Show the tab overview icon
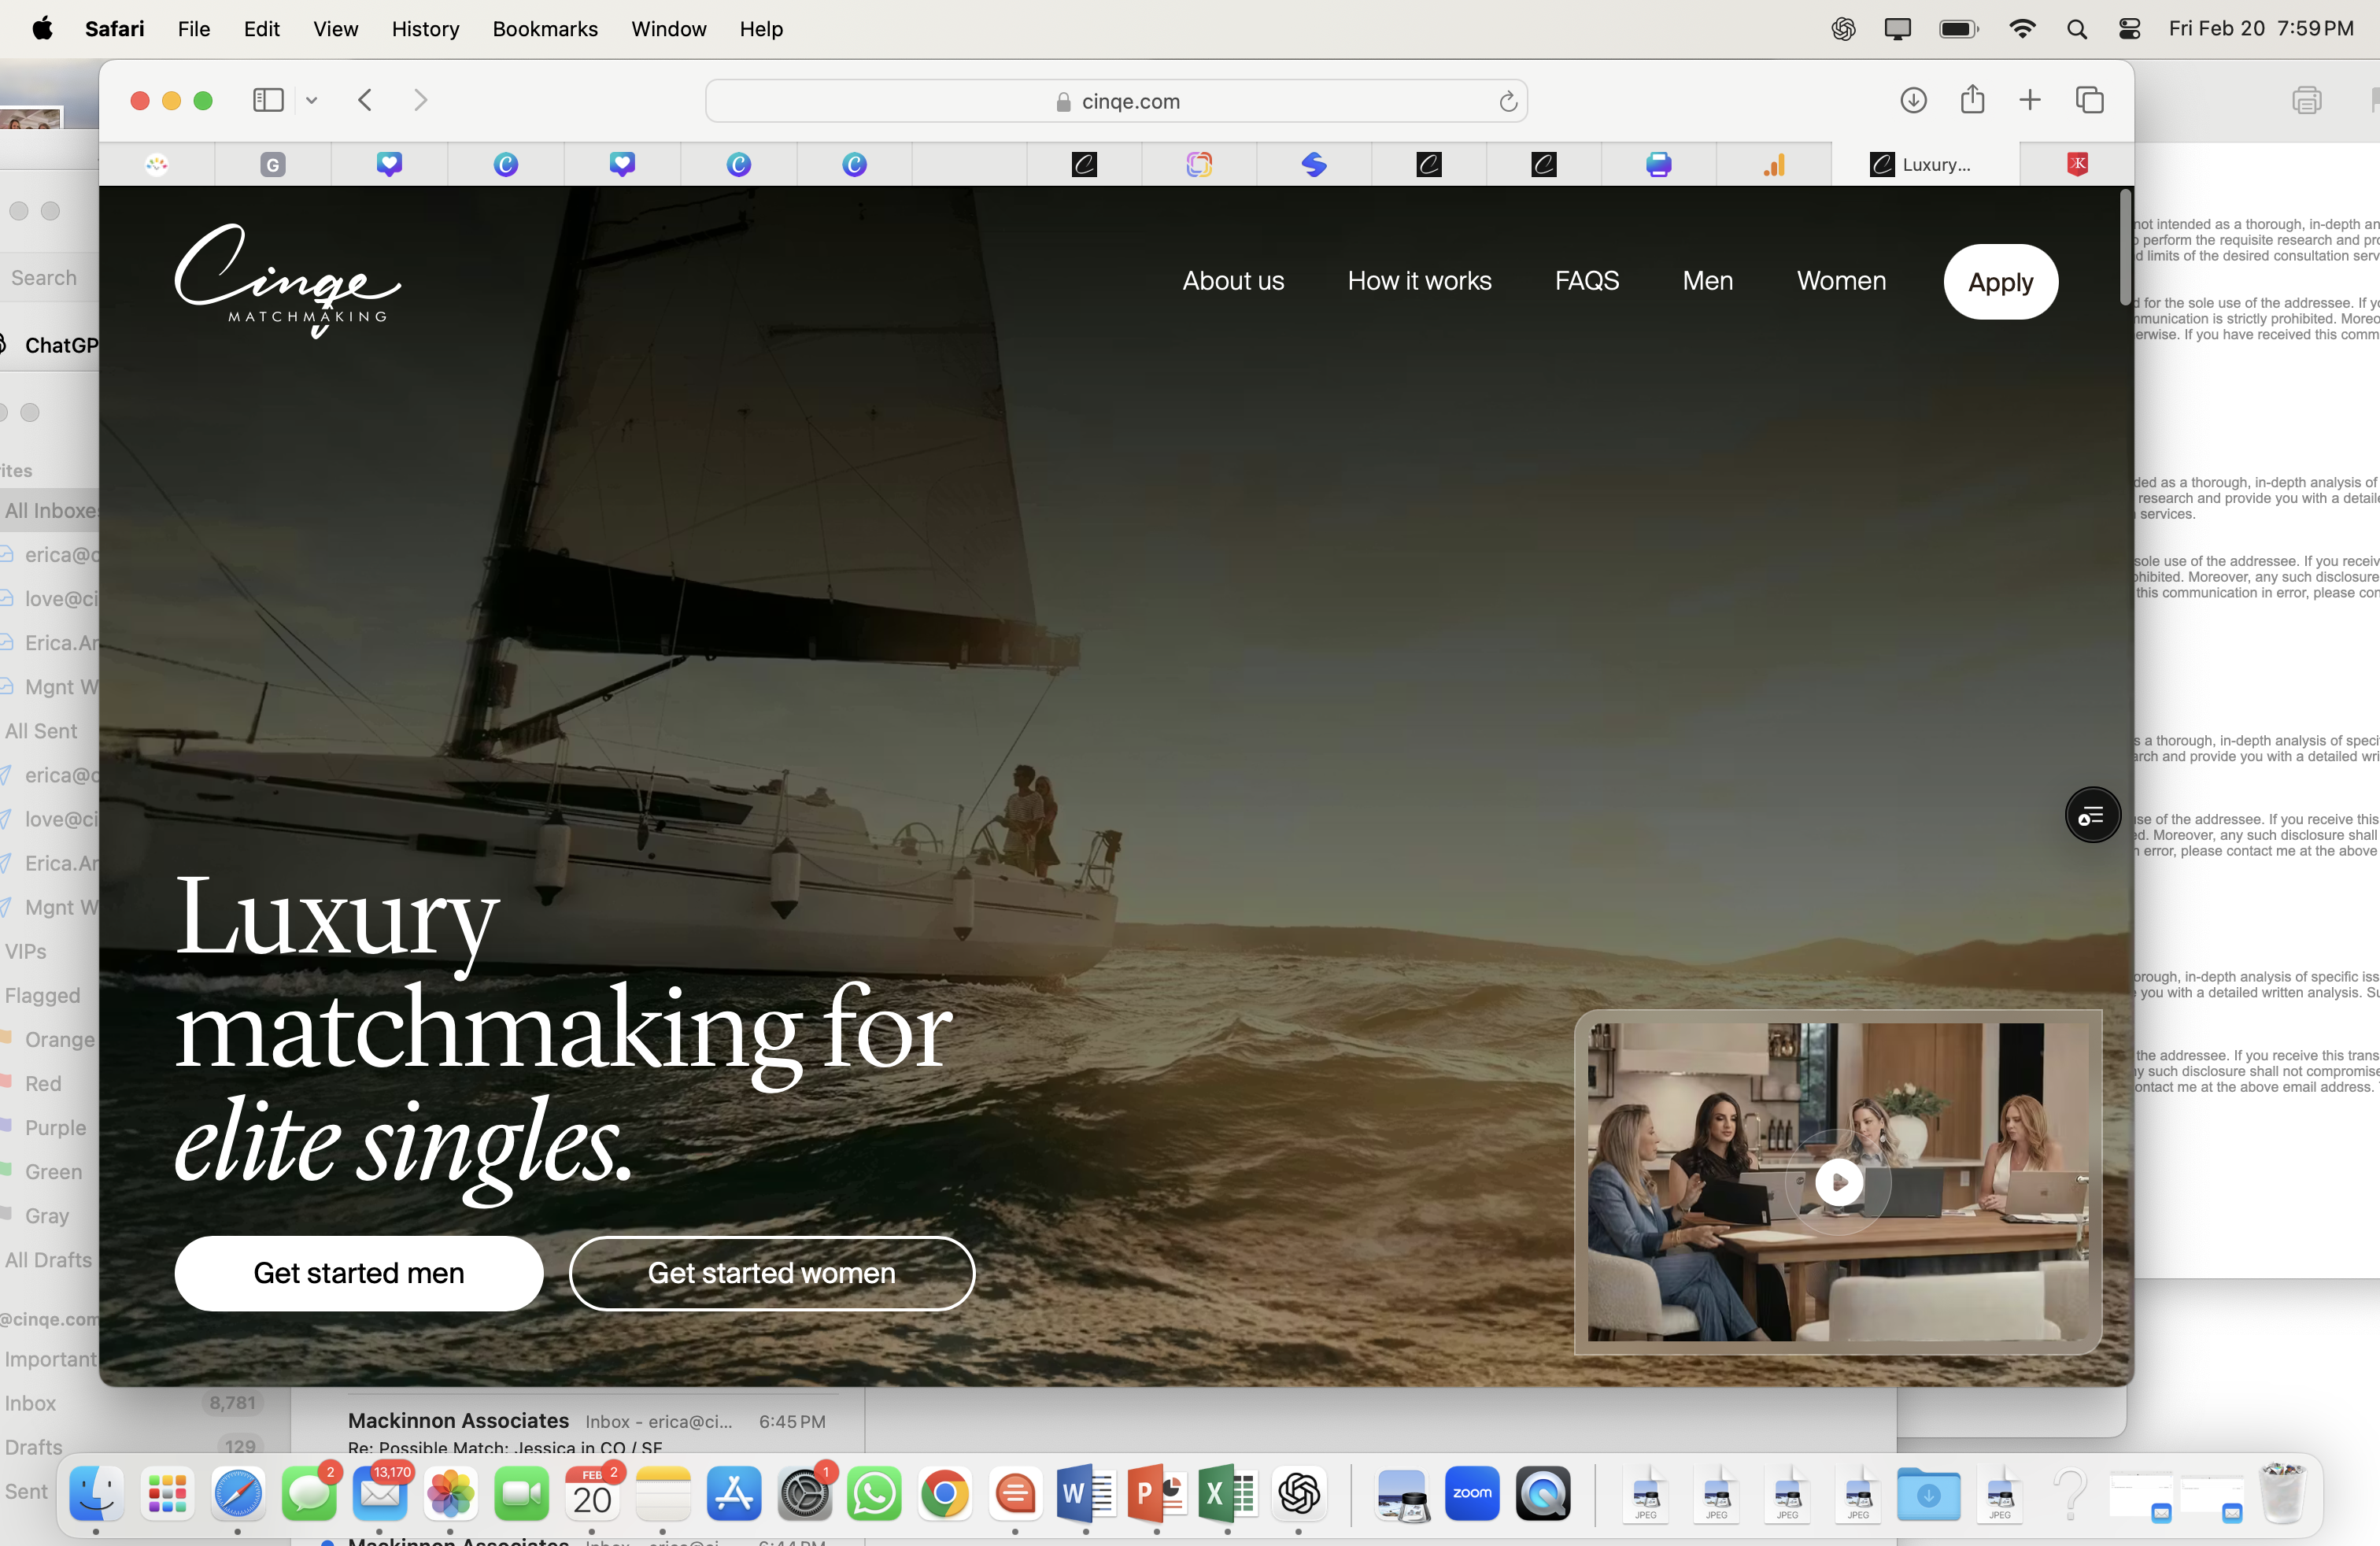 coord(2090,100)
